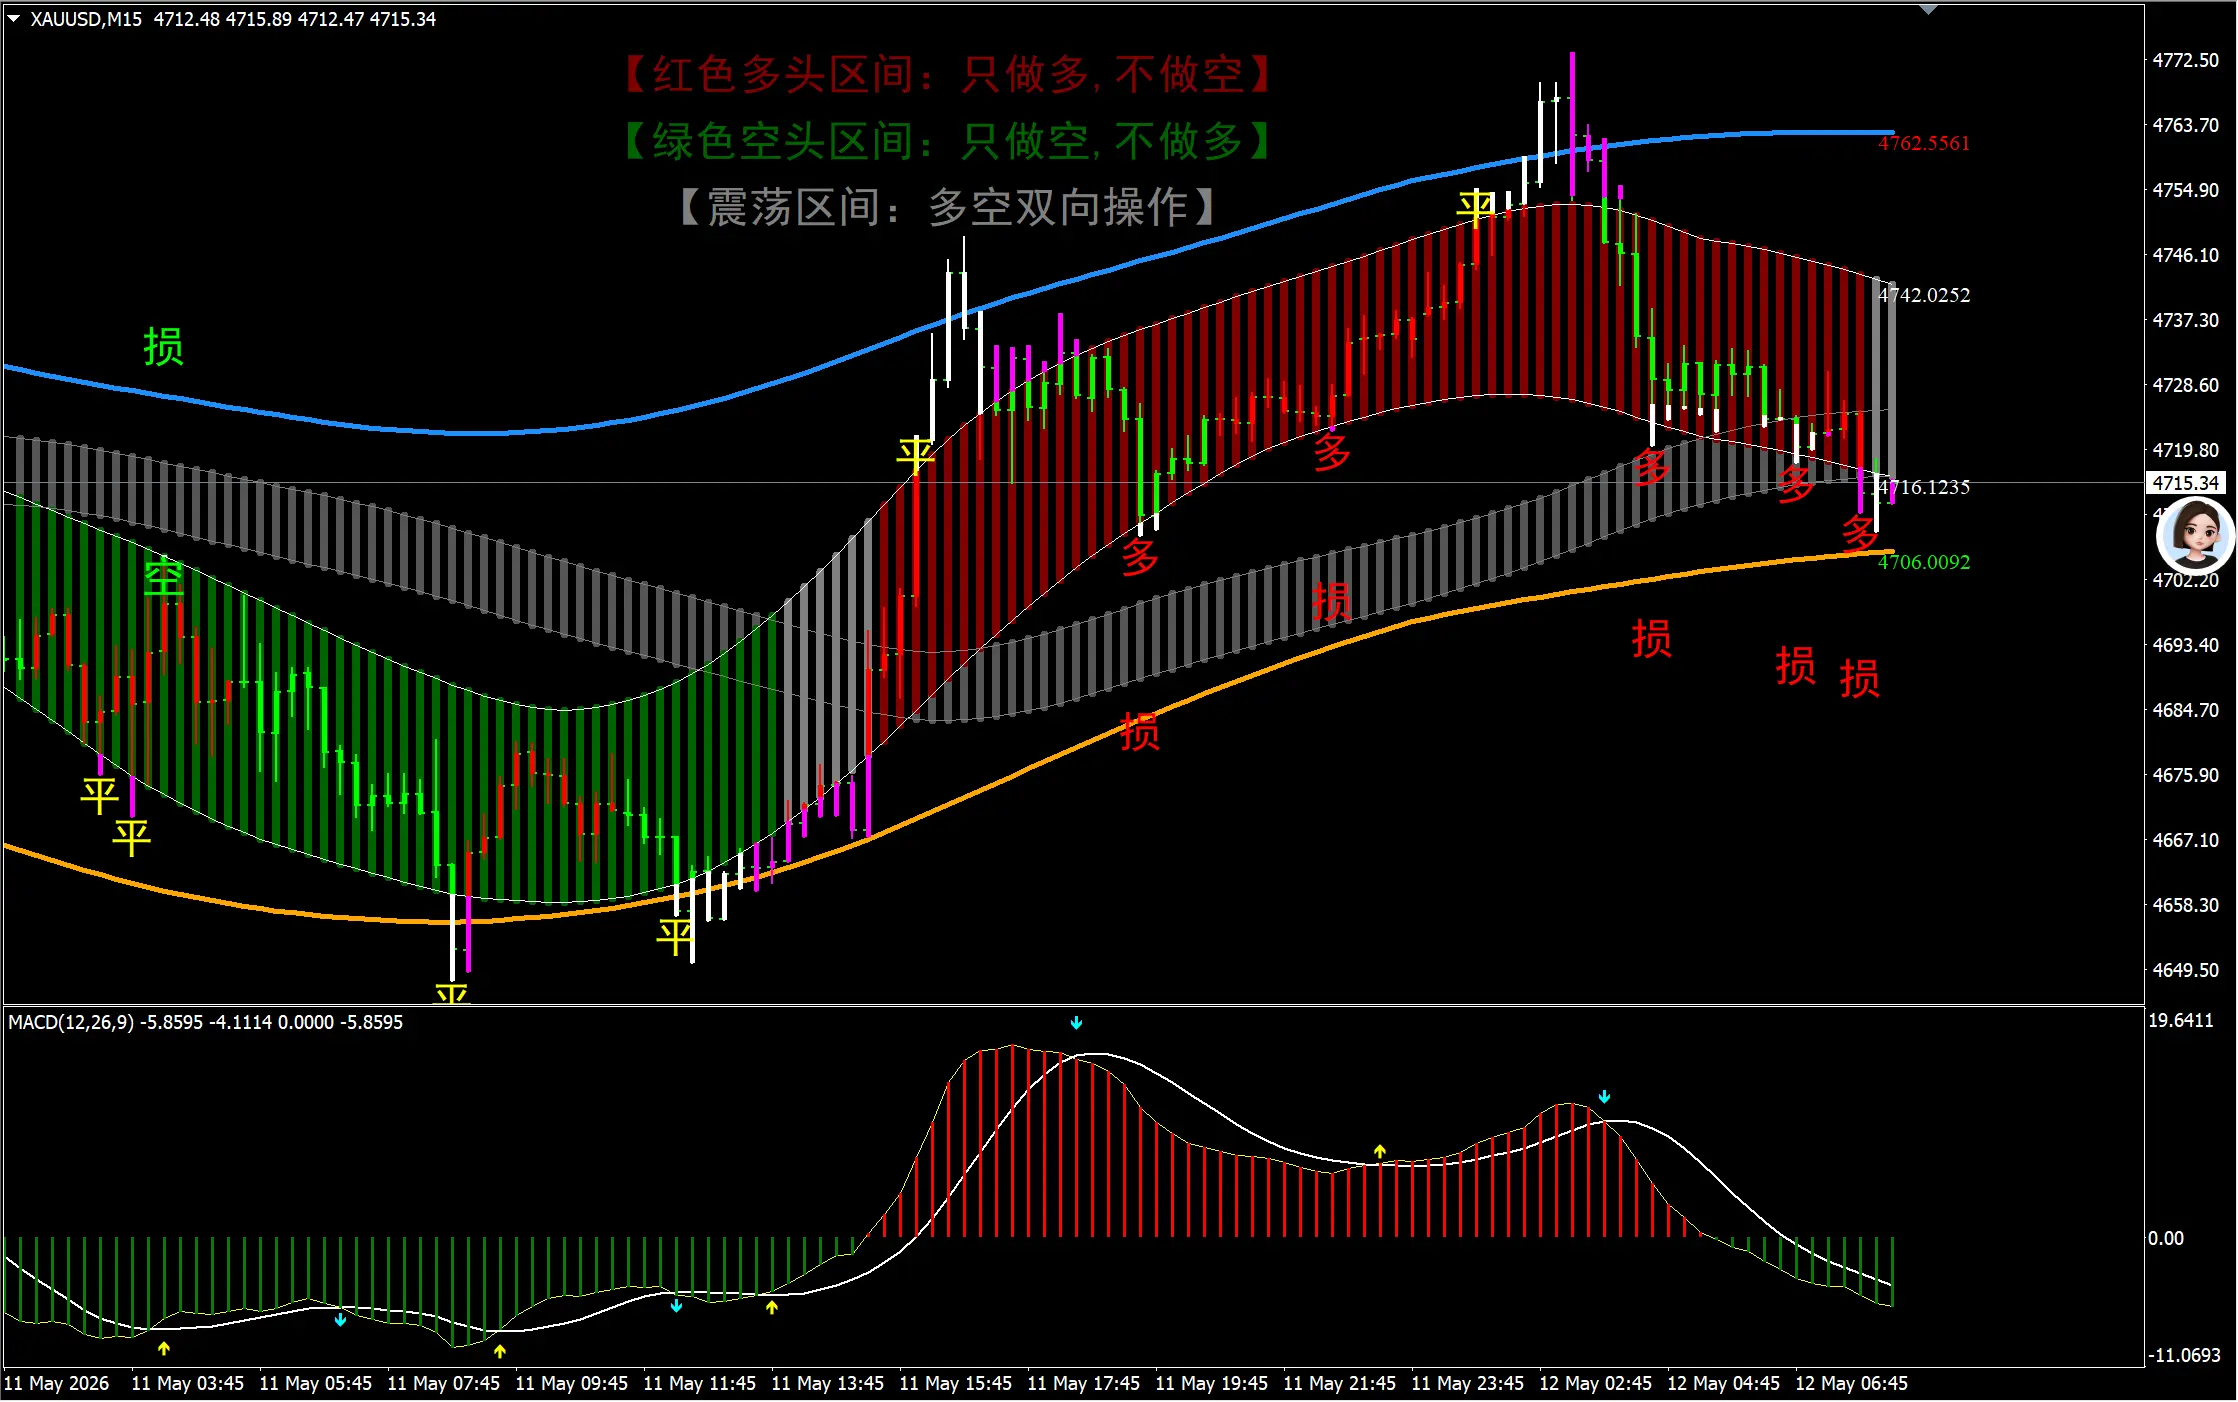Click the 11 May 03:45 time label
The image size is (2238, 1402).
point(188,1383)
